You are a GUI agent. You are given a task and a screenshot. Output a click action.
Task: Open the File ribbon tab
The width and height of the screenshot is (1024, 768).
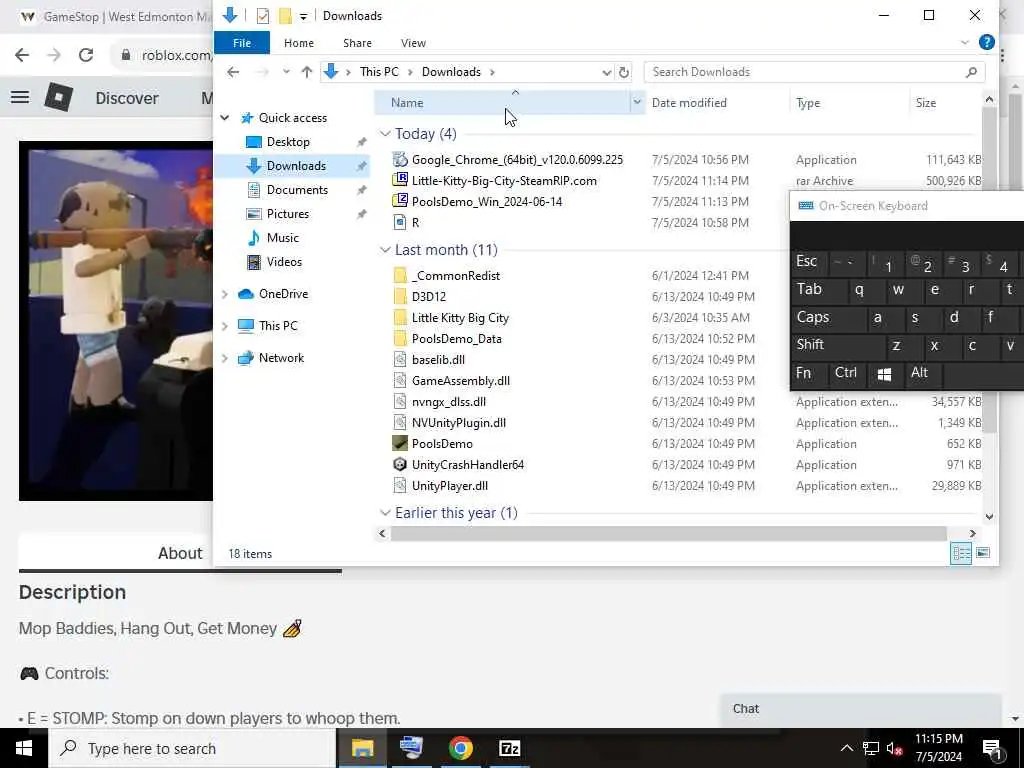click(242, 43)
